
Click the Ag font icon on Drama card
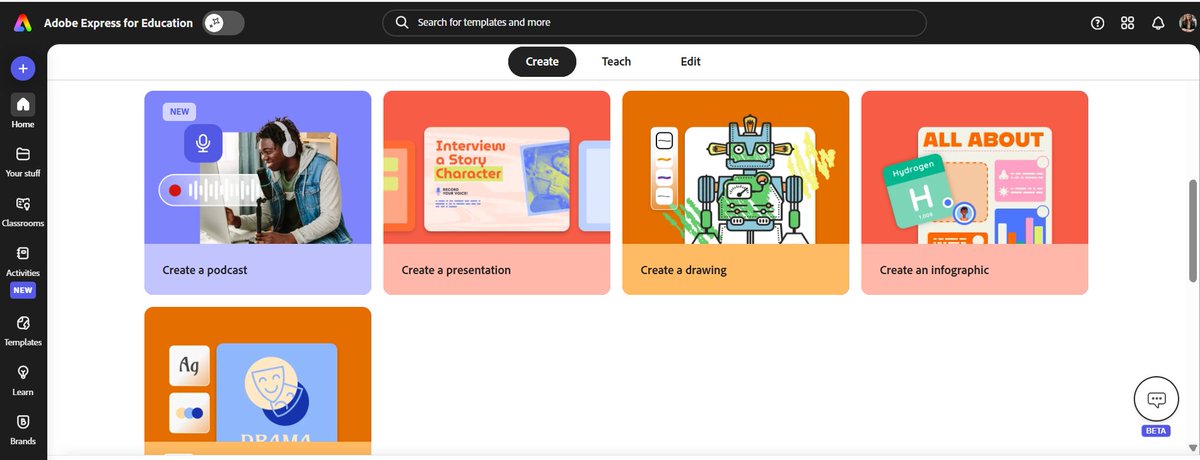tap(189, 366)
